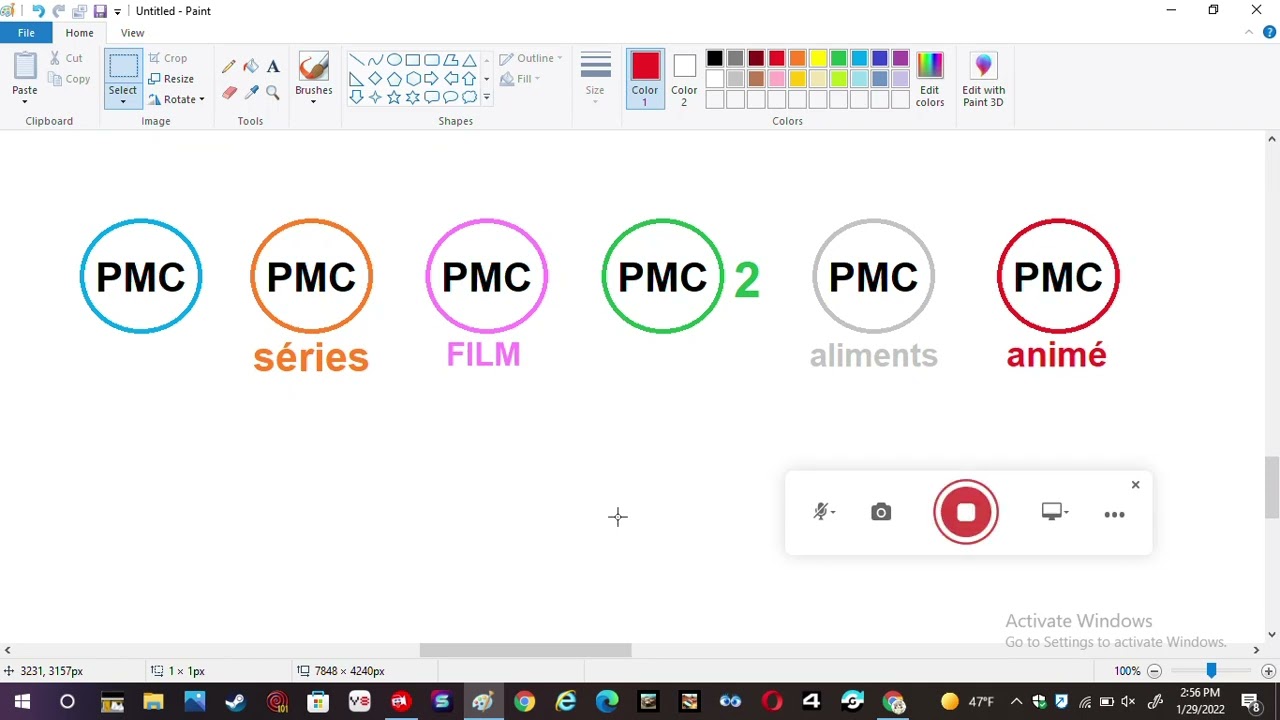The height and width of the screenshot is (720, 1280).
Task: Choose the Oval shape
Action: pos(394,60)
